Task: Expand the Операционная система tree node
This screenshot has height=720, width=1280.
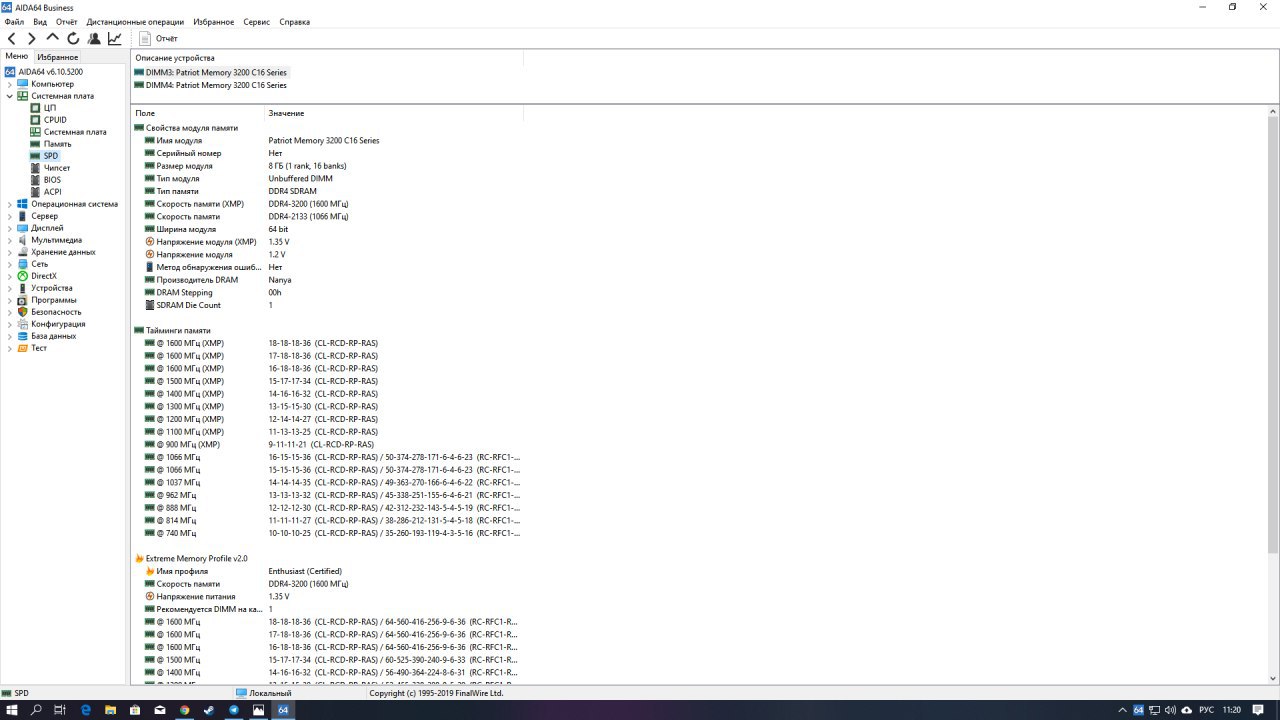Action: tap(10, 204)
